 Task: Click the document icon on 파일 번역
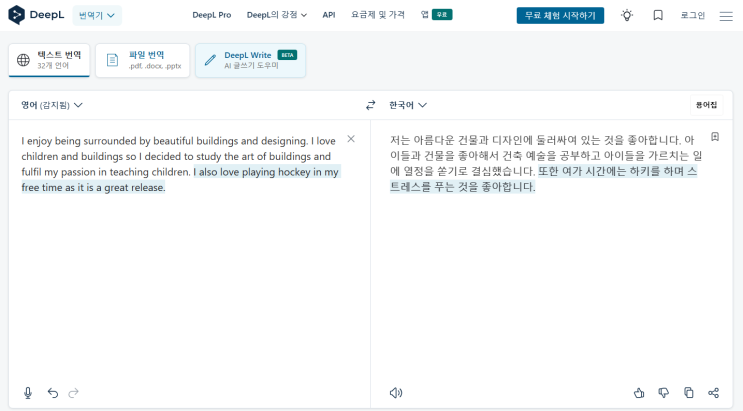tap(112, 60)
